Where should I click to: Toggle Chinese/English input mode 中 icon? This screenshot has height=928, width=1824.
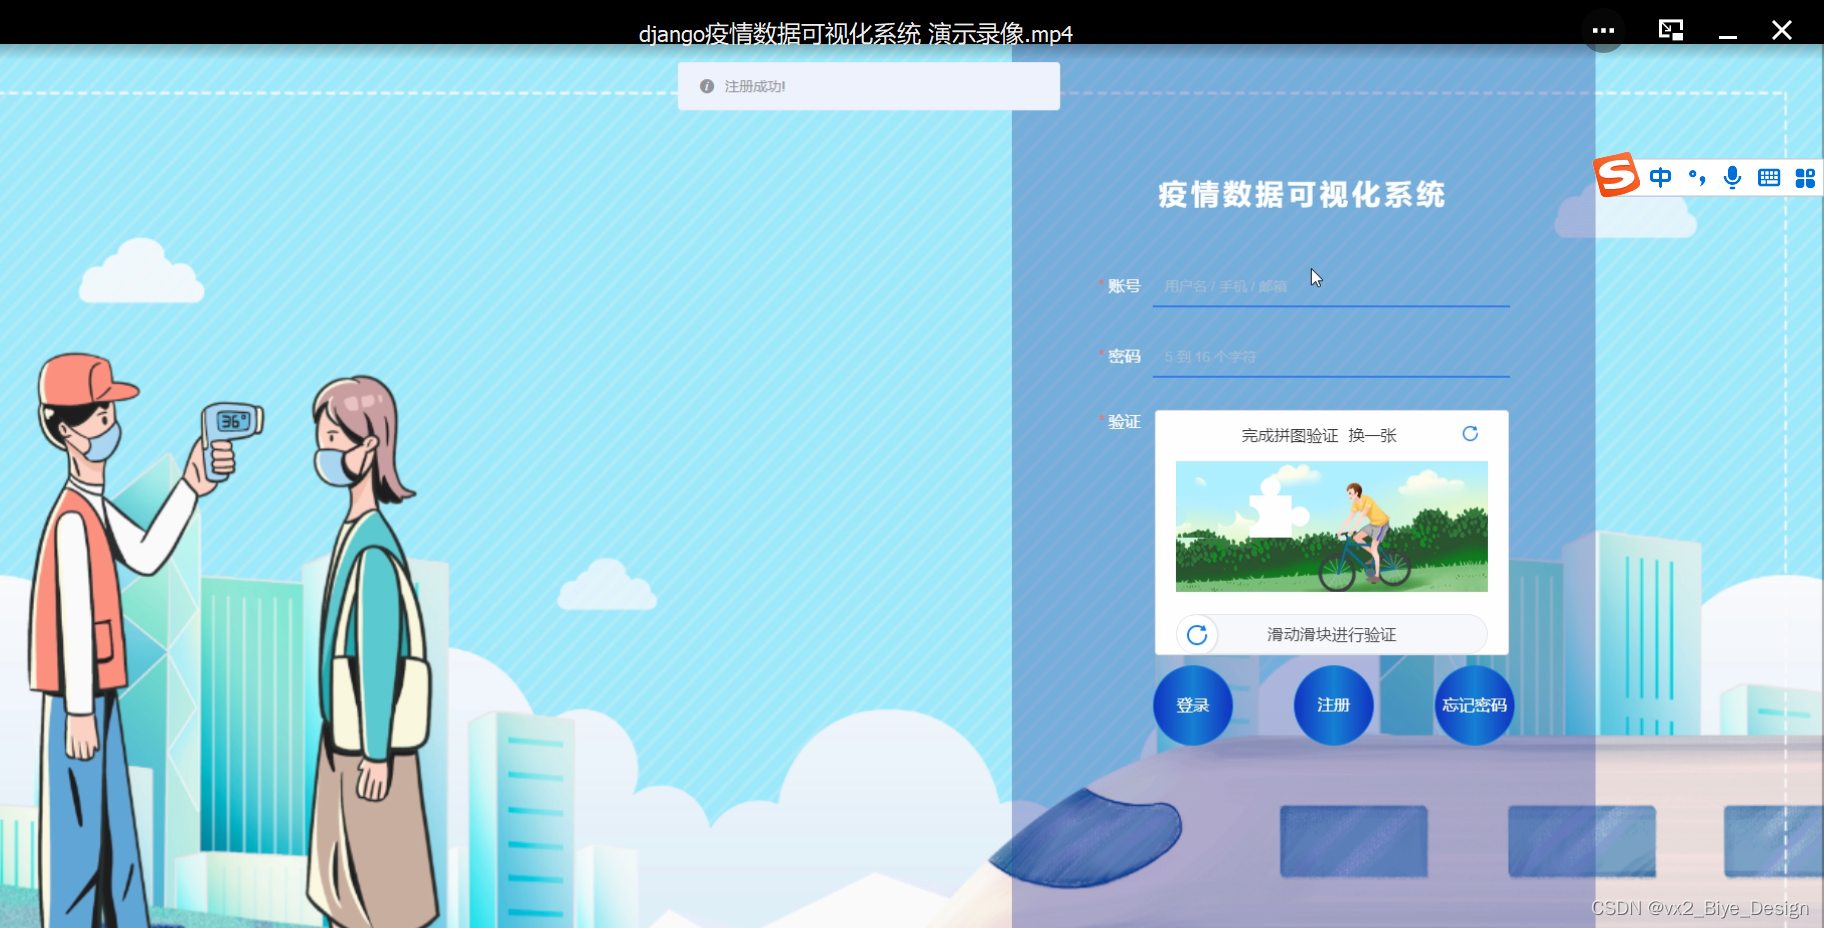coord(1660,178)
